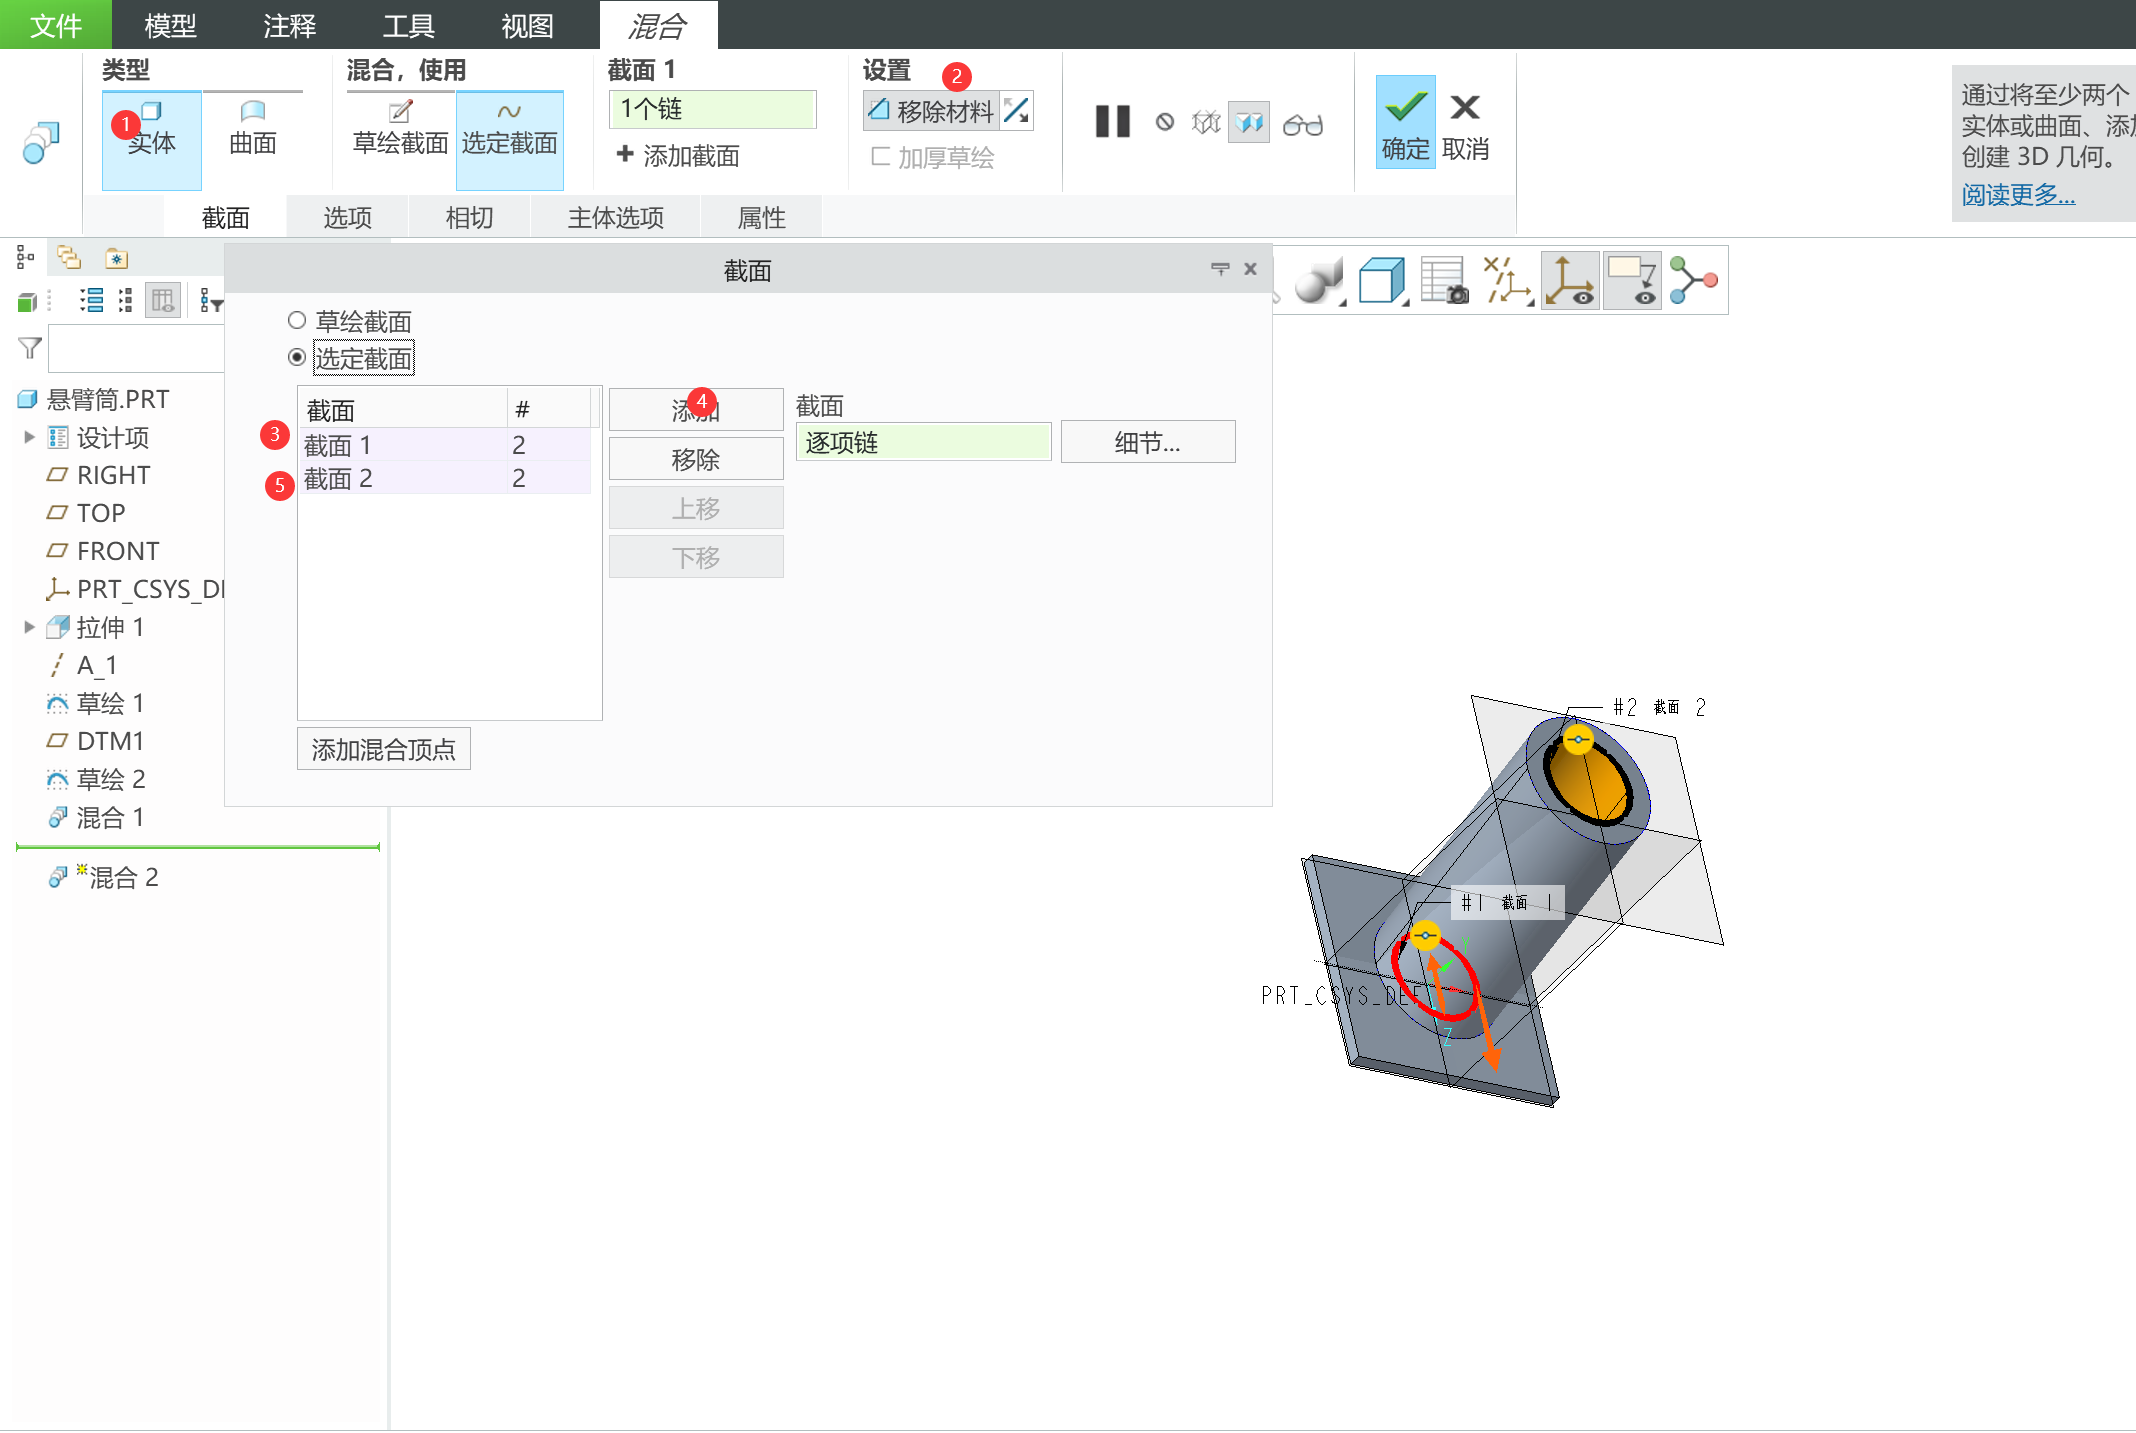2136x1433 pixels.
Task: Click the 添加混合顶点 button
Action: [383, 749]
